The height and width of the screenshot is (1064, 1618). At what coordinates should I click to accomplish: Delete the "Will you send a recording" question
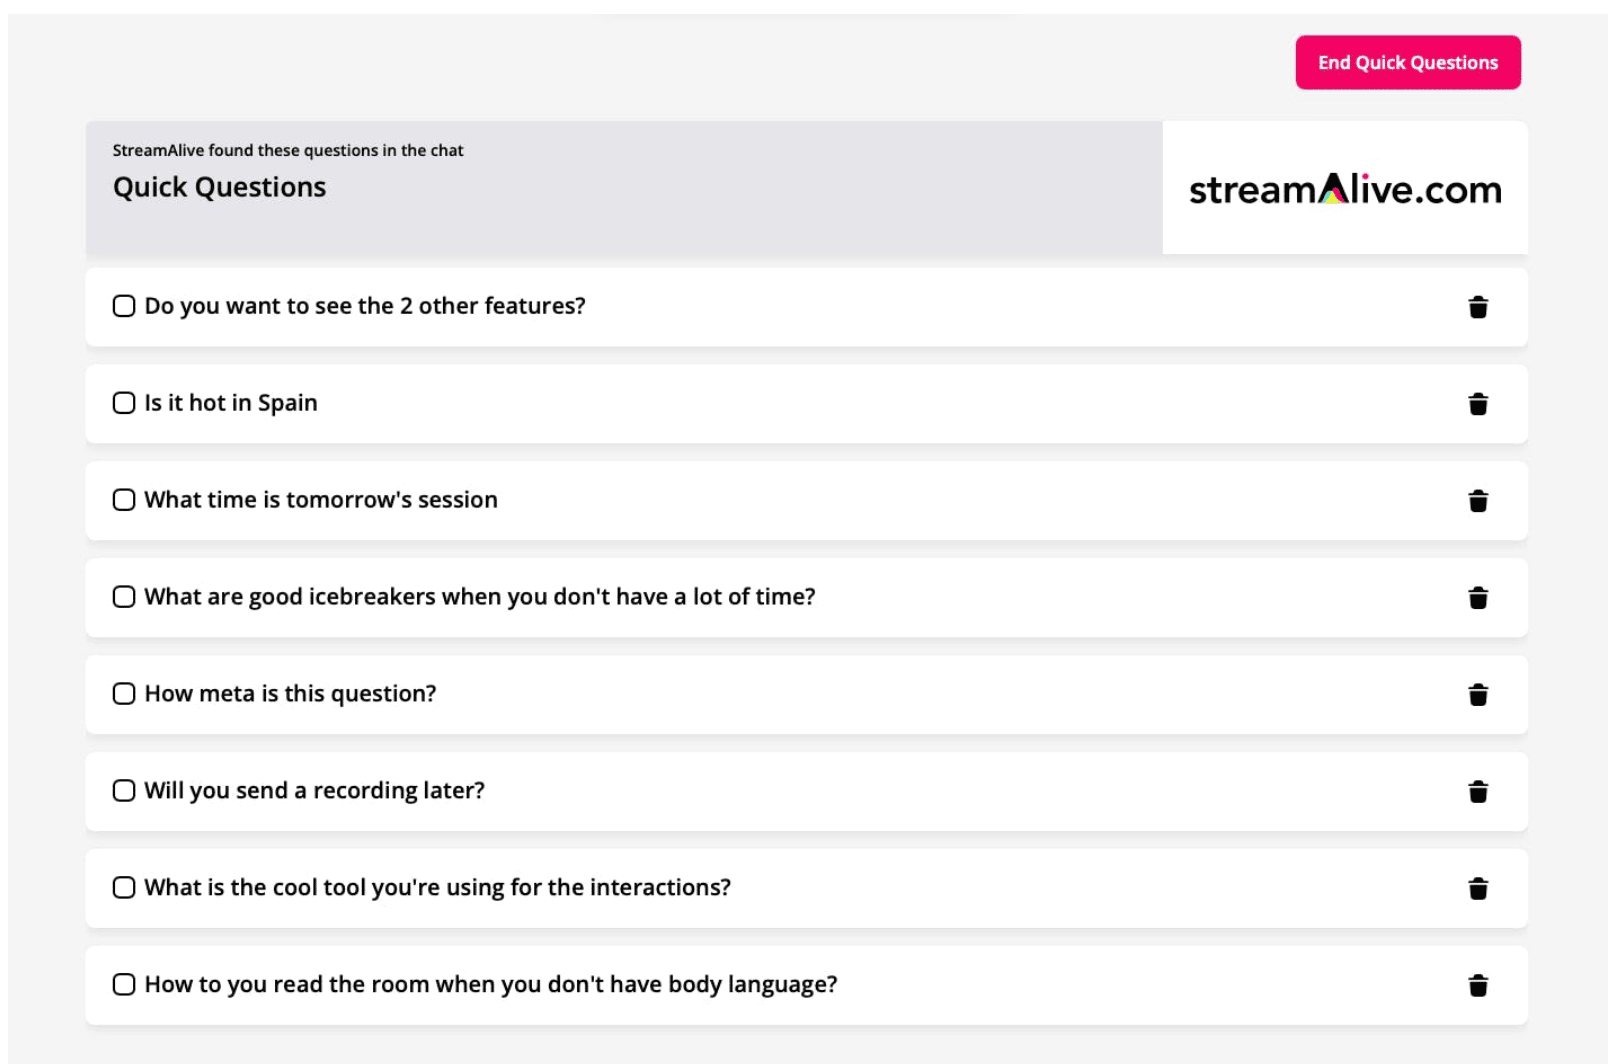pos(1478,792)
